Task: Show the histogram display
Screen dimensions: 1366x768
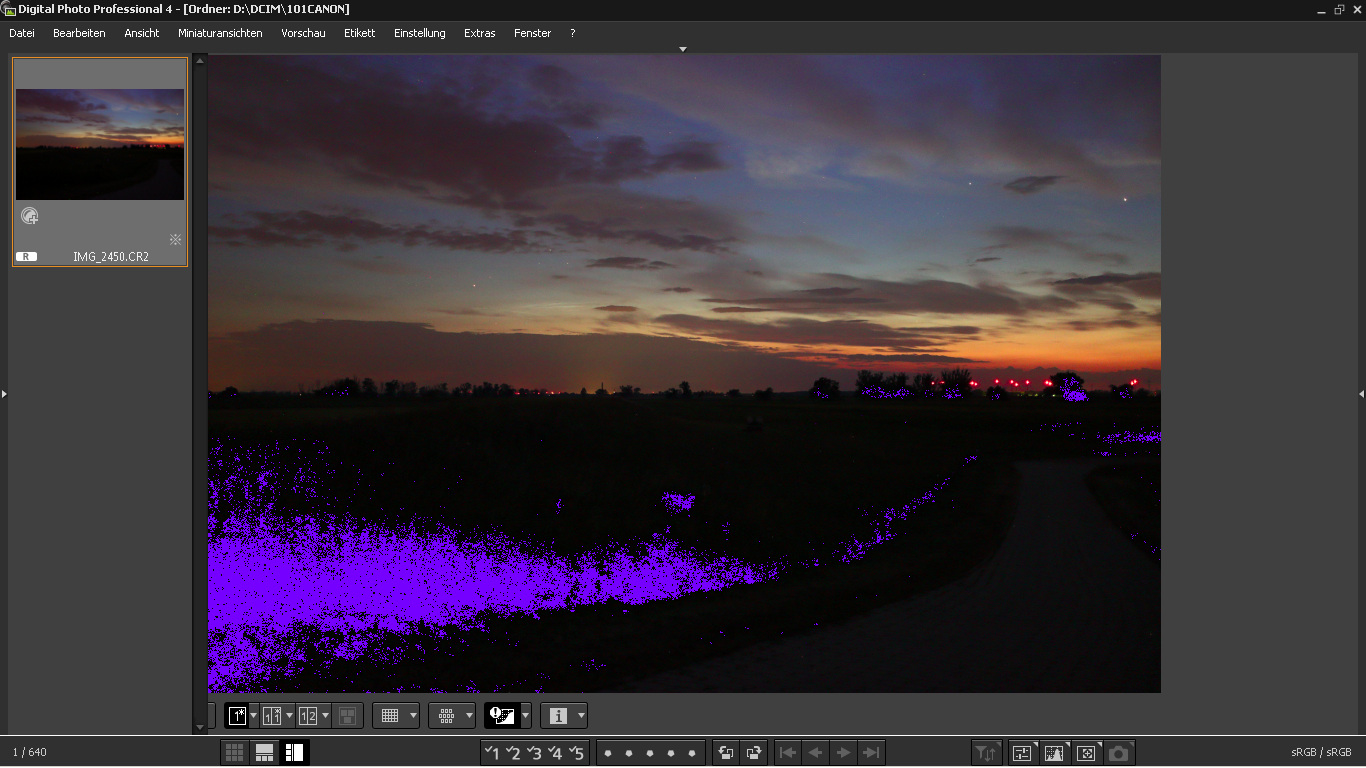Action: pyautogui.click(x=1054, y=753)
